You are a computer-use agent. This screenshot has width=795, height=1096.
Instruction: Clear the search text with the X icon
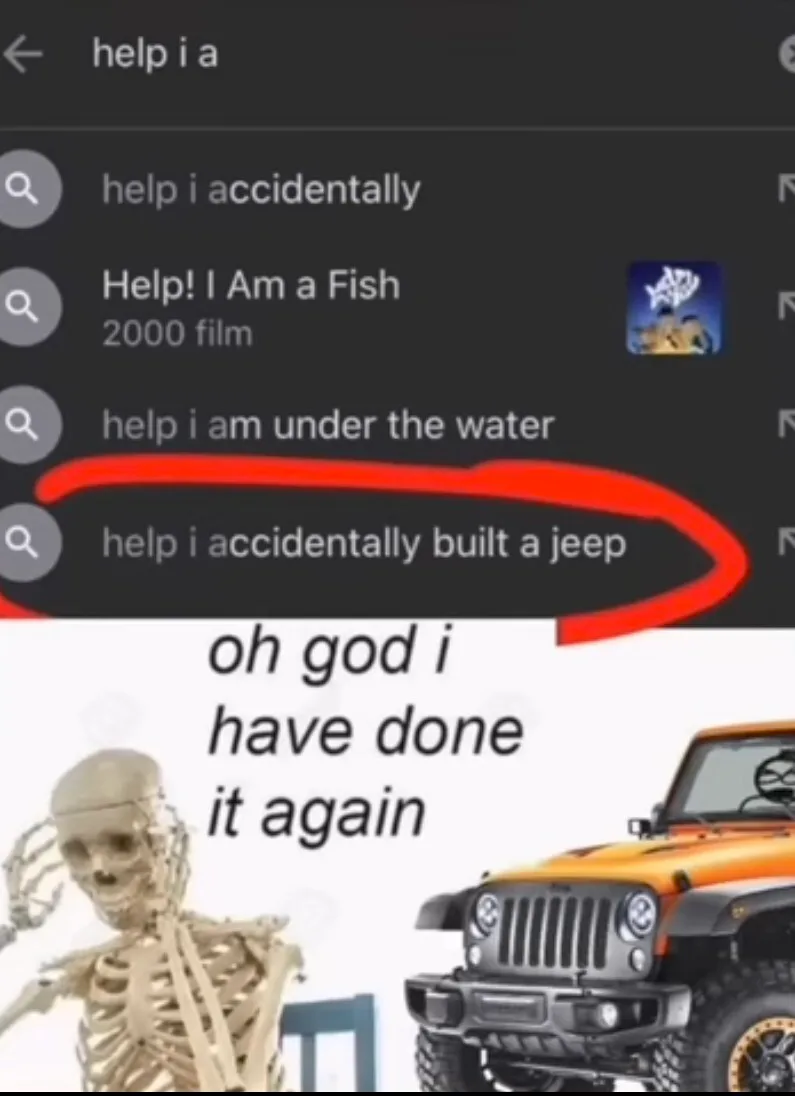point(788,57)
